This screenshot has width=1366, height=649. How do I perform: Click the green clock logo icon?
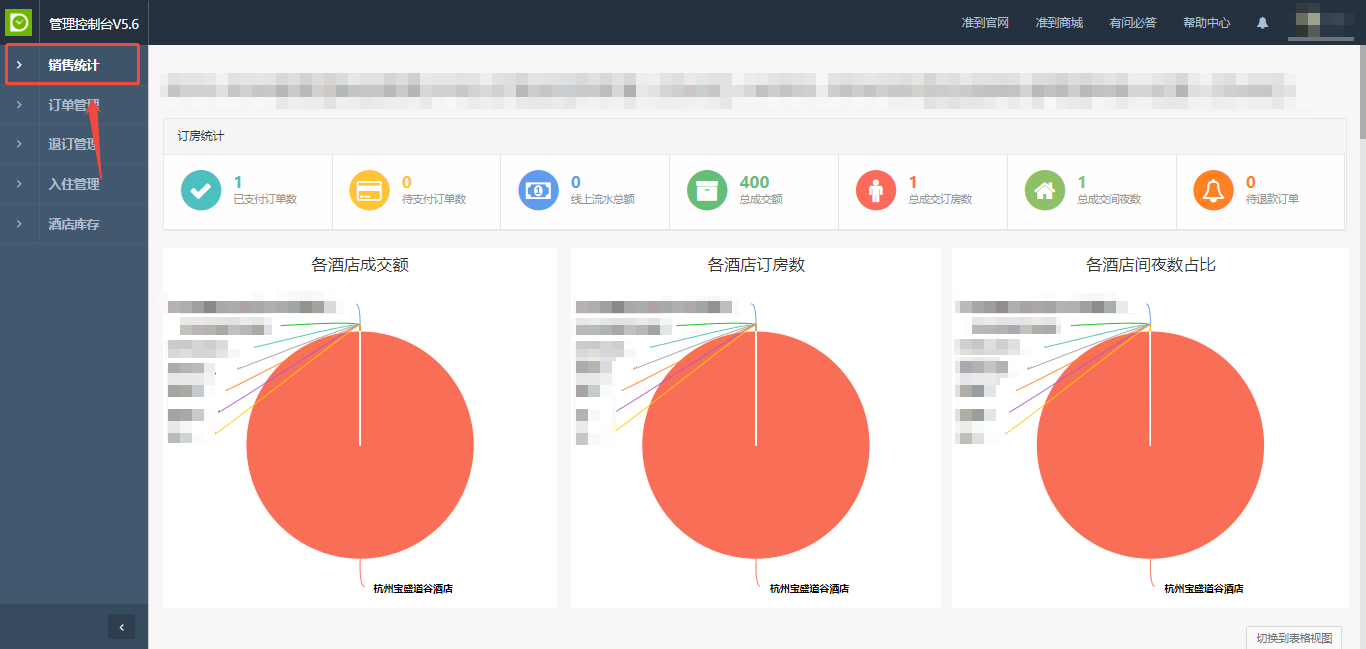pos(19,22)
